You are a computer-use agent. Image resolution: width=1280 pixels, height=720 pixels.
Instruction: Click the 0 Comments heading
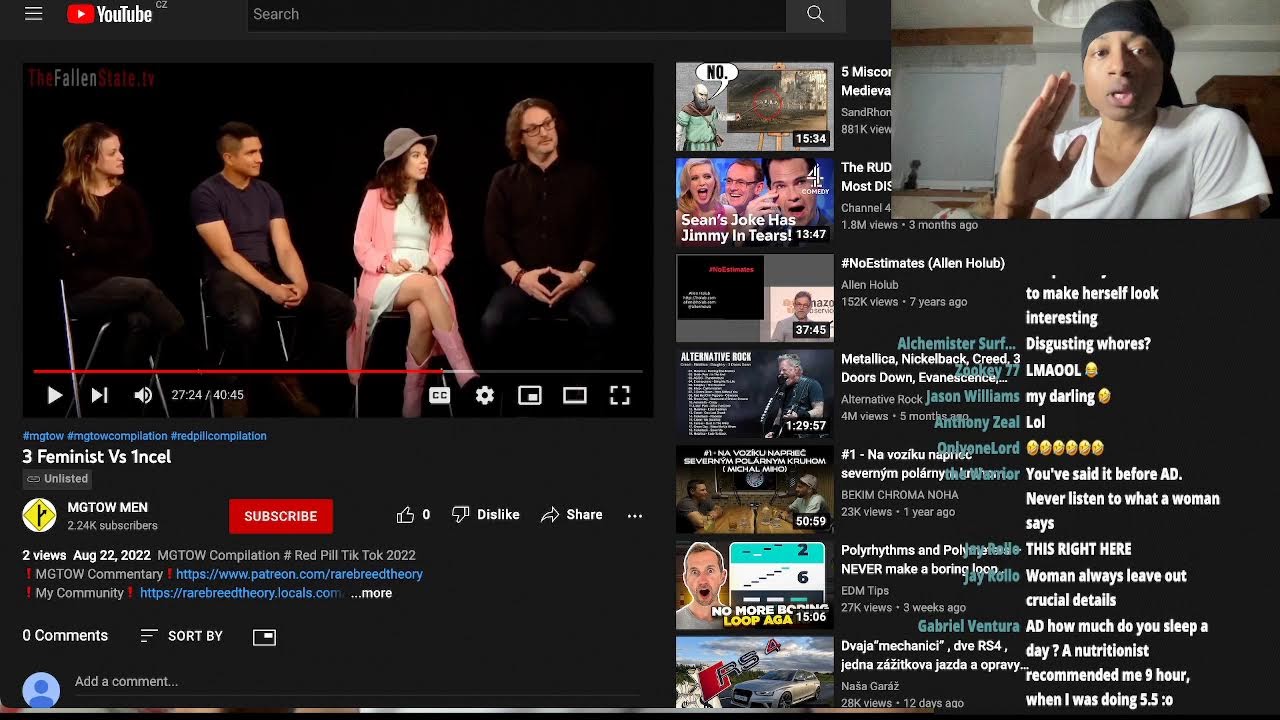65,636
